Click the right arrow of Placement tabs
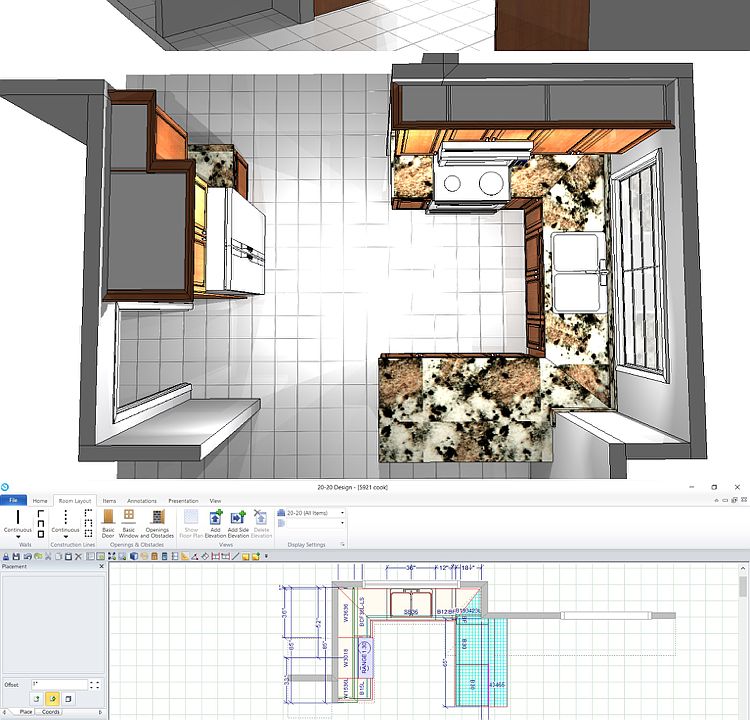Screen dimensions: 750x720 (100, 712)
